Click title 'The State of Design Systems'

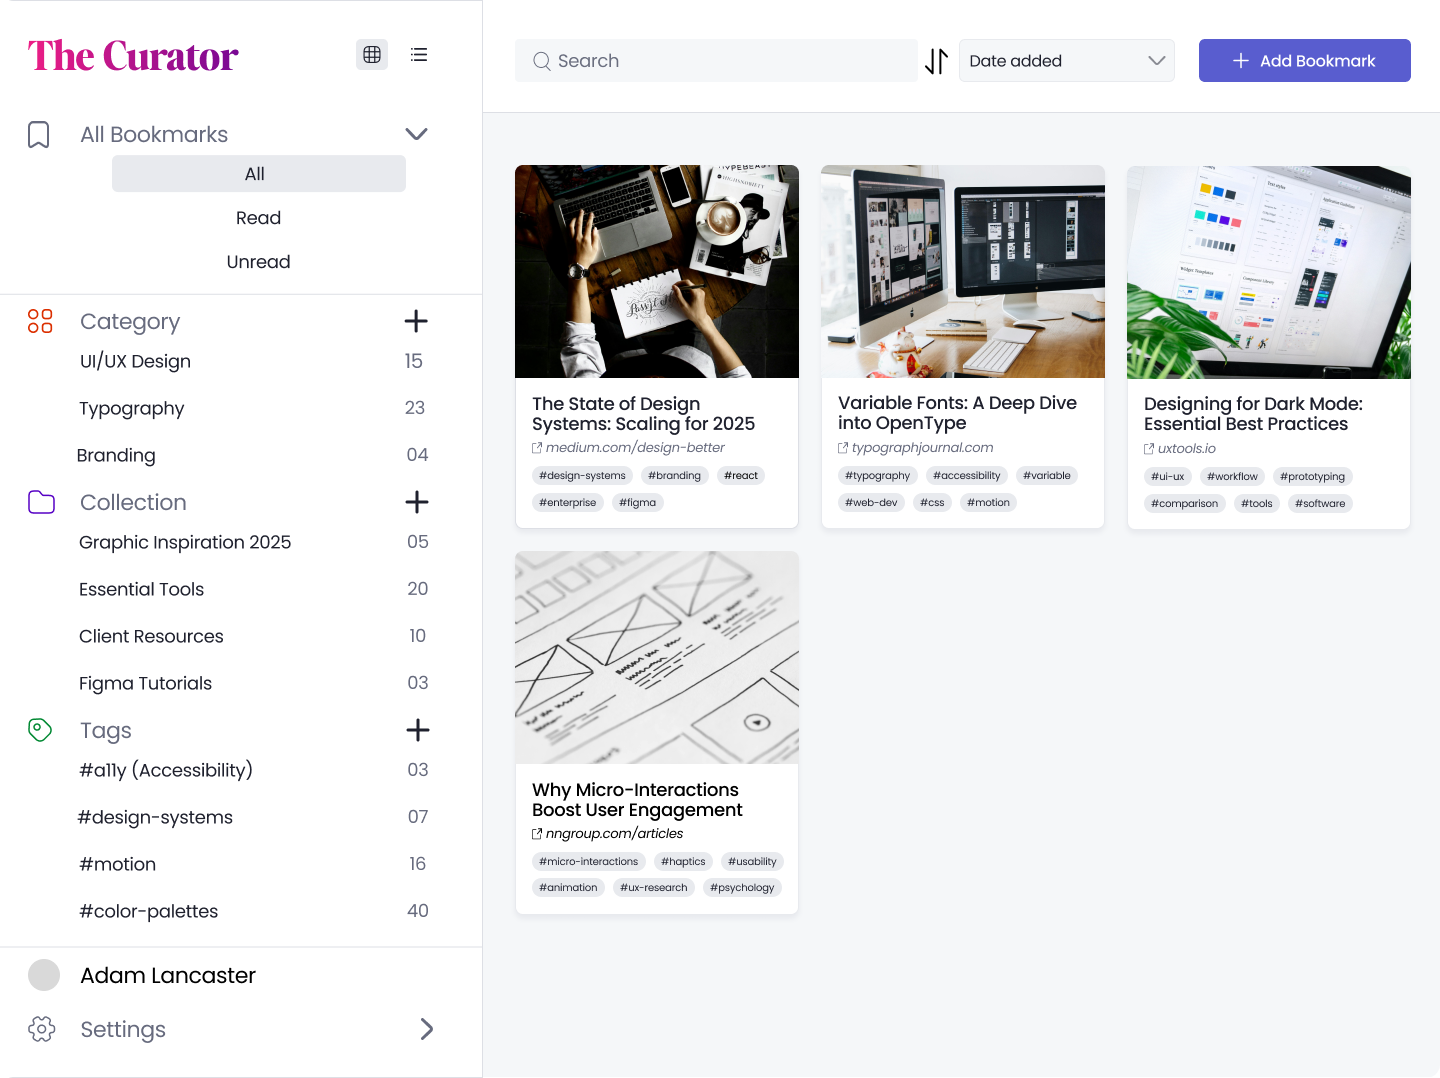click(643, 414)
